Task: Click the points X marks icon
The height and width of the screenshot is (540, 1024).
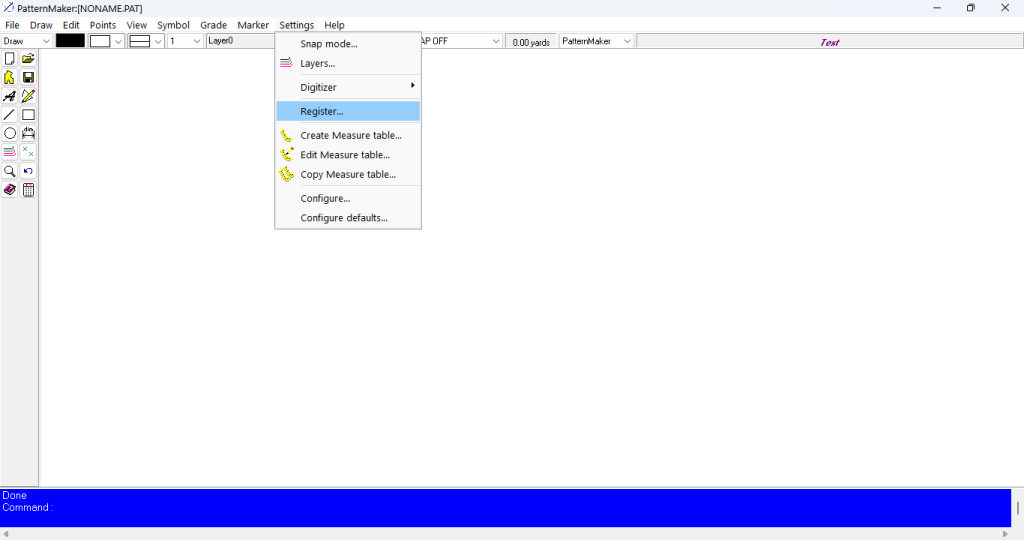Action: click(28, 152)
